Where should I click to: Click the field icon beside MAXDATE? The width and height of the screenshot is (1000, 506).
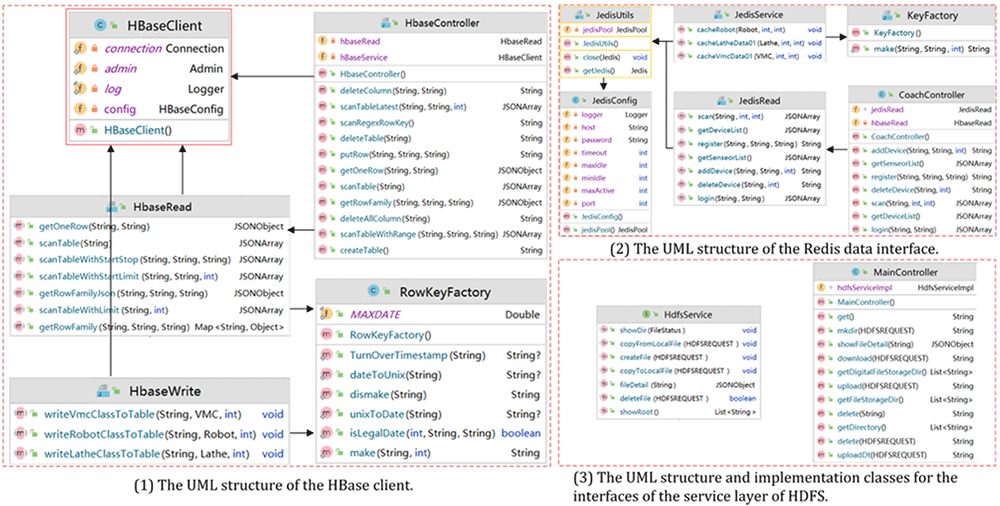pos(327,314)
